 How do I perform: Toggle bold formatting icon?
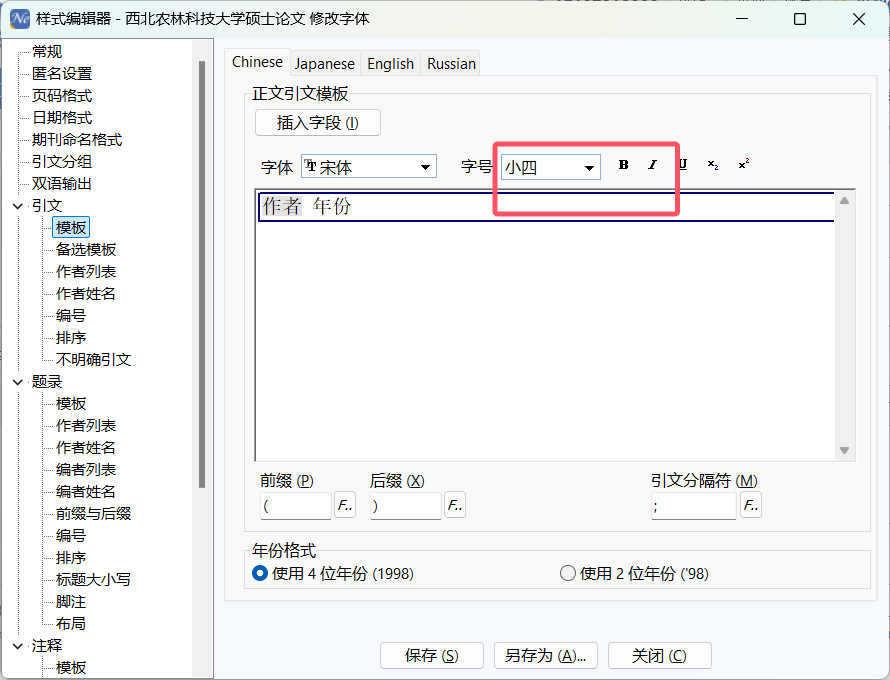(623, 165)
